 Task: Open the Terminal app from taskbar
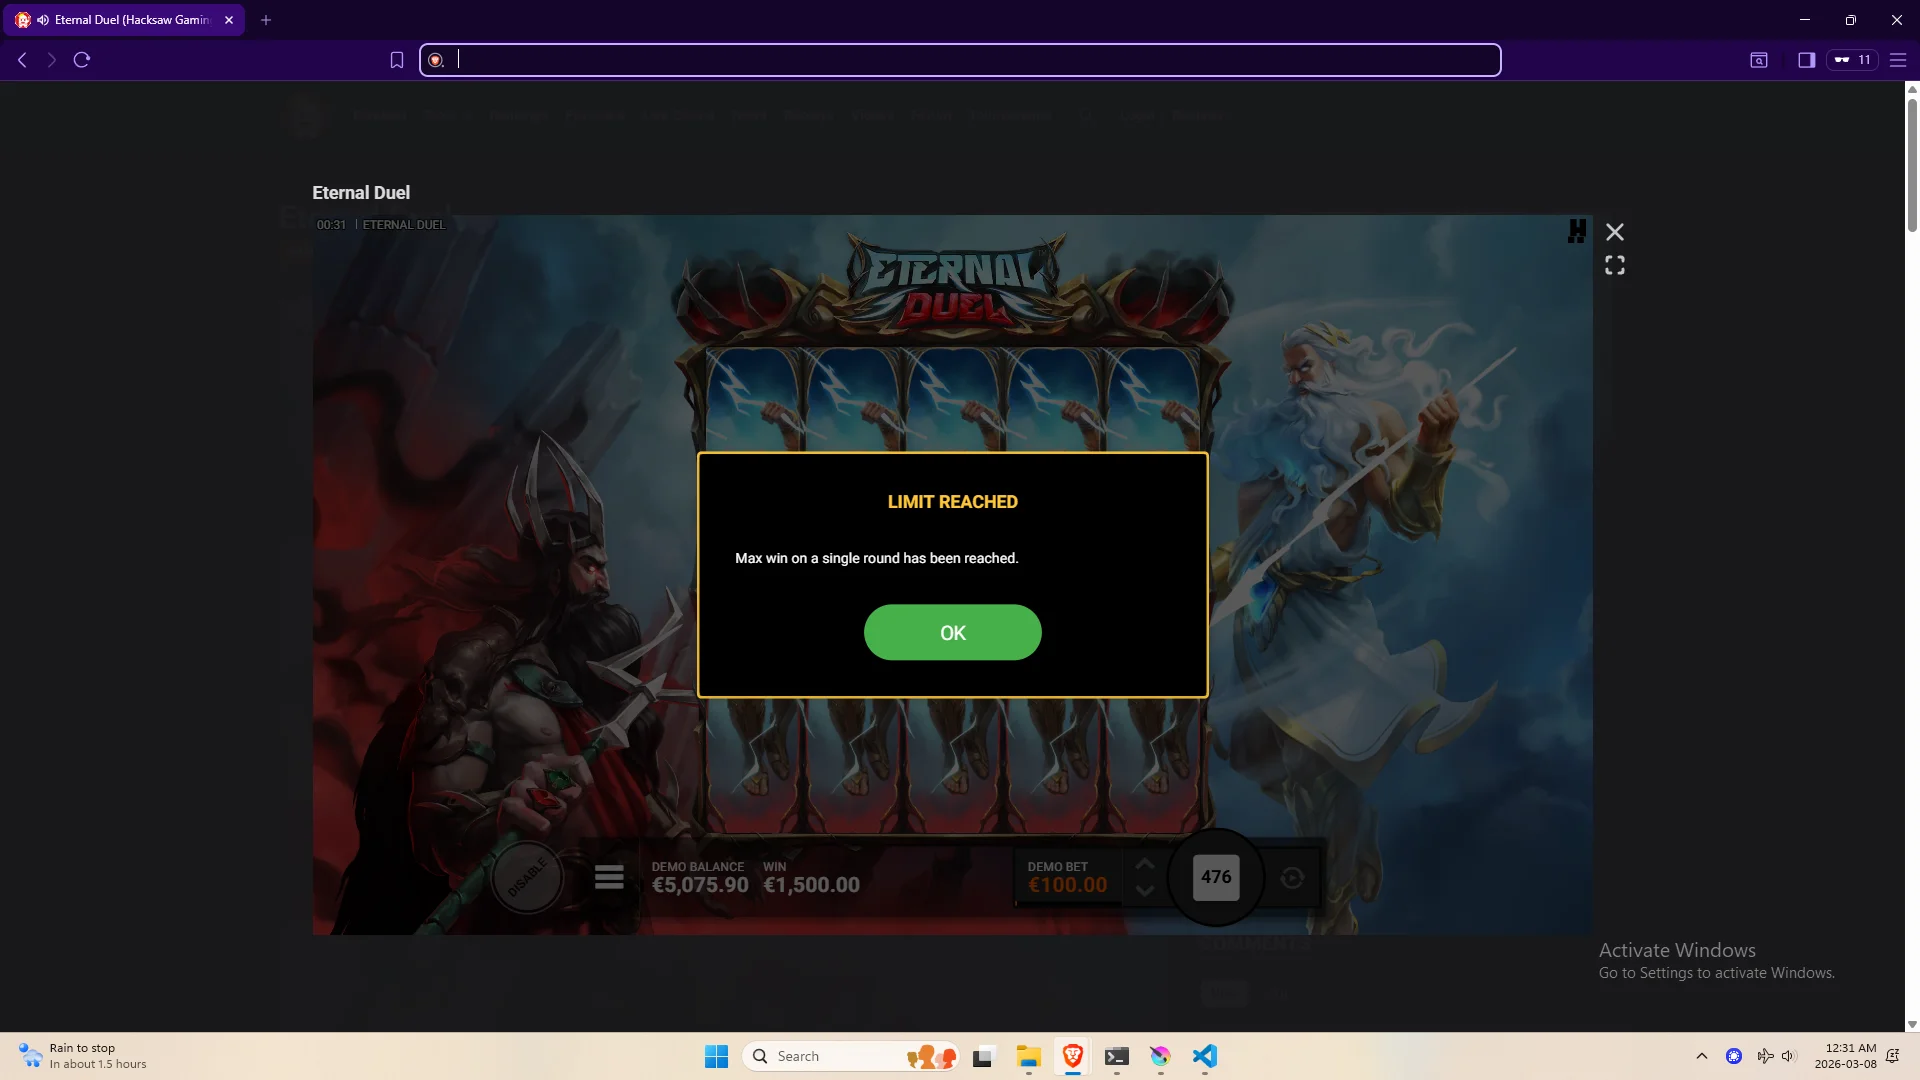[1117, 1056]
